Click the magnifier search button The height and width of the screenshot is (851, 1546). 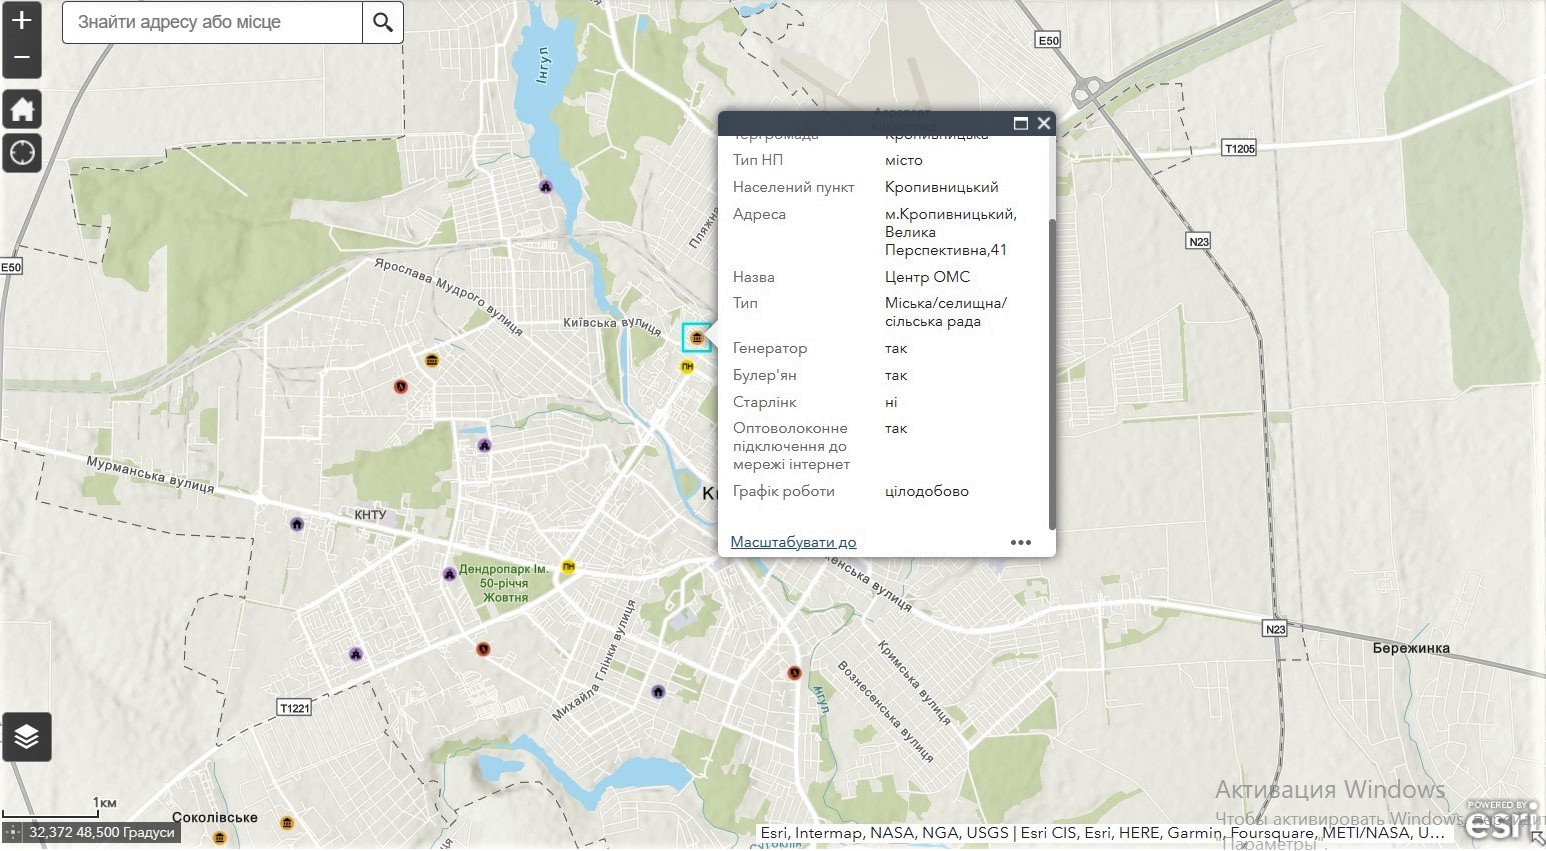click(x=383, y=22)
